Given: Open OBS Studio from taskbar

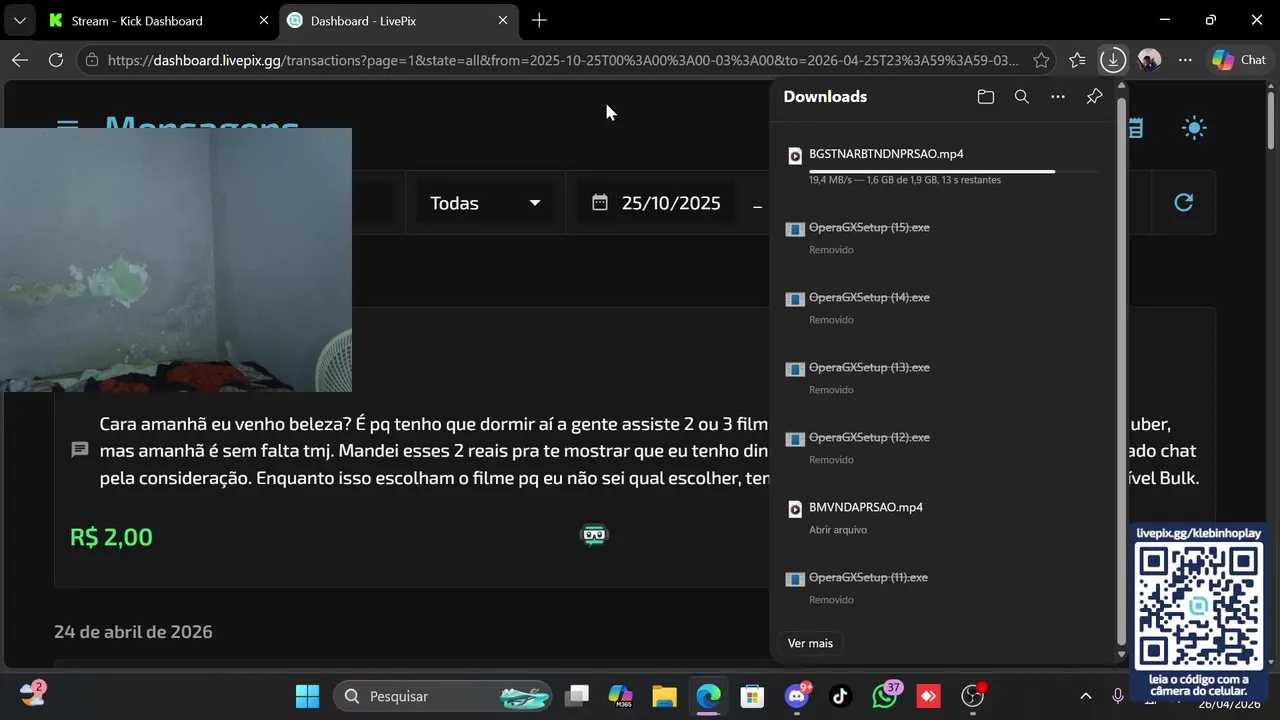Looking at the screenshot, I should click(x=973, y=696).
